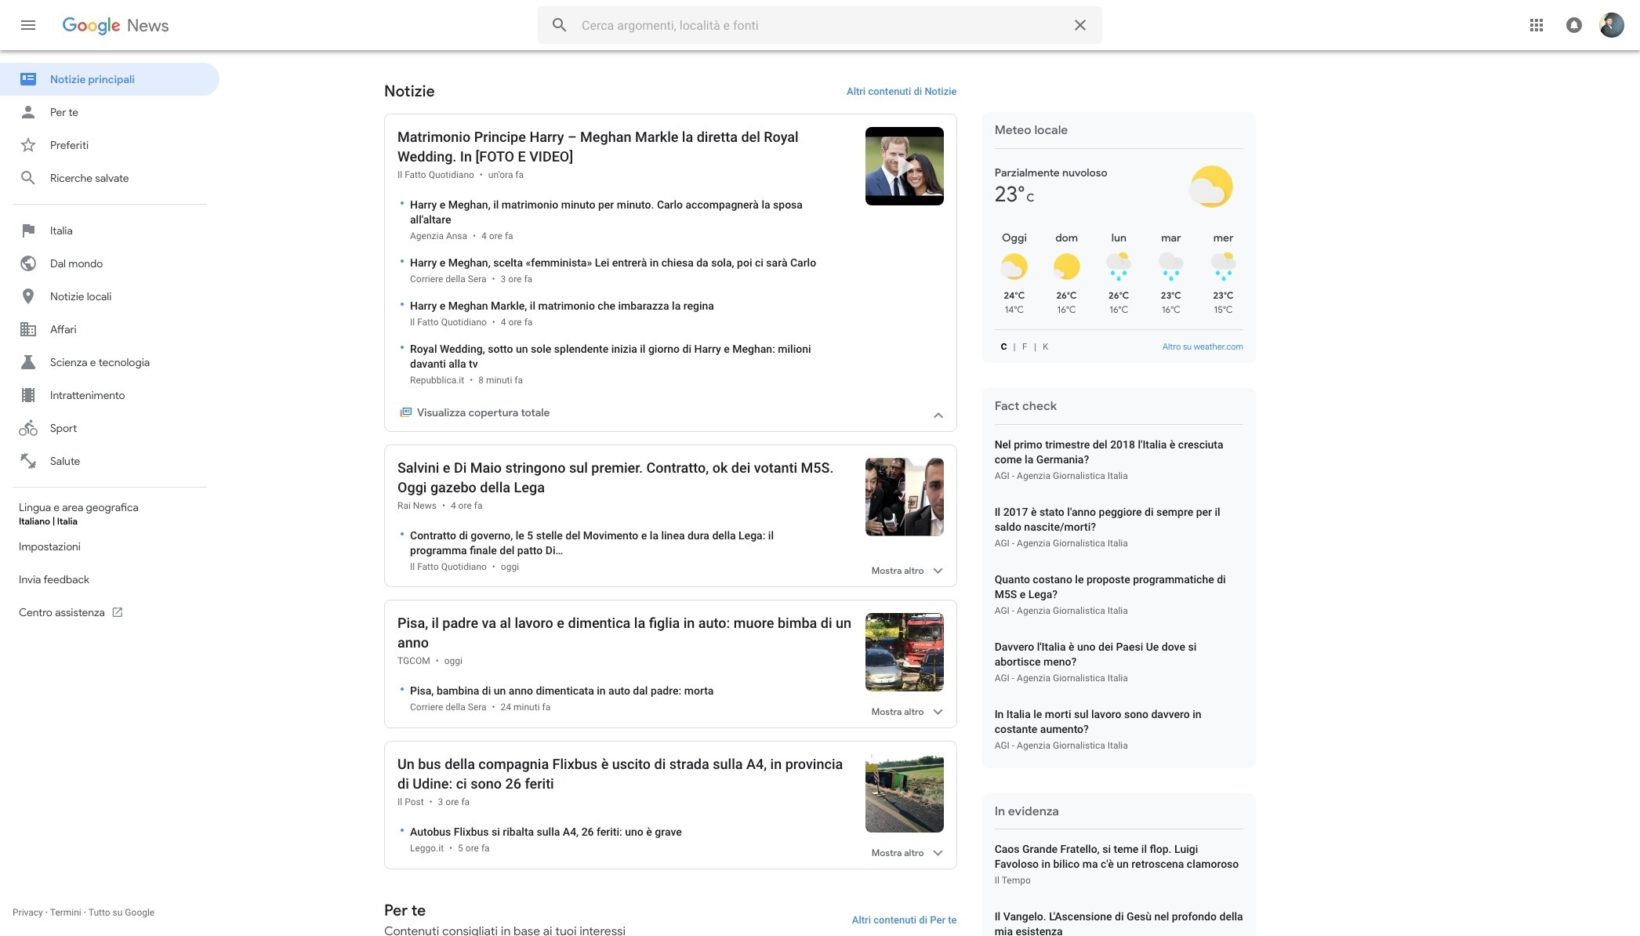Viewport: 1640px width, 936px height.
Task: Open fact check on M5S e Lega costs
Action: (1110, 587)
